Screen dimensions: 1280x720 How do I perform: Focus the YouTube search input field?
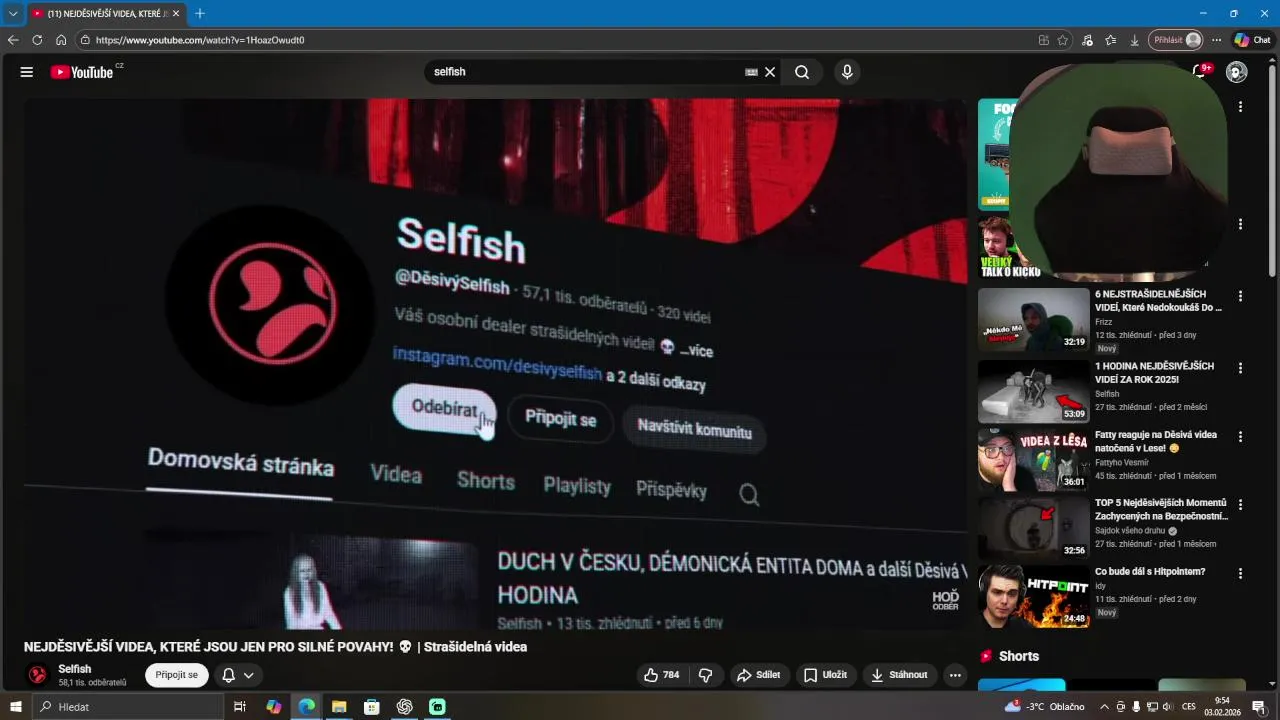click(585, 72)
